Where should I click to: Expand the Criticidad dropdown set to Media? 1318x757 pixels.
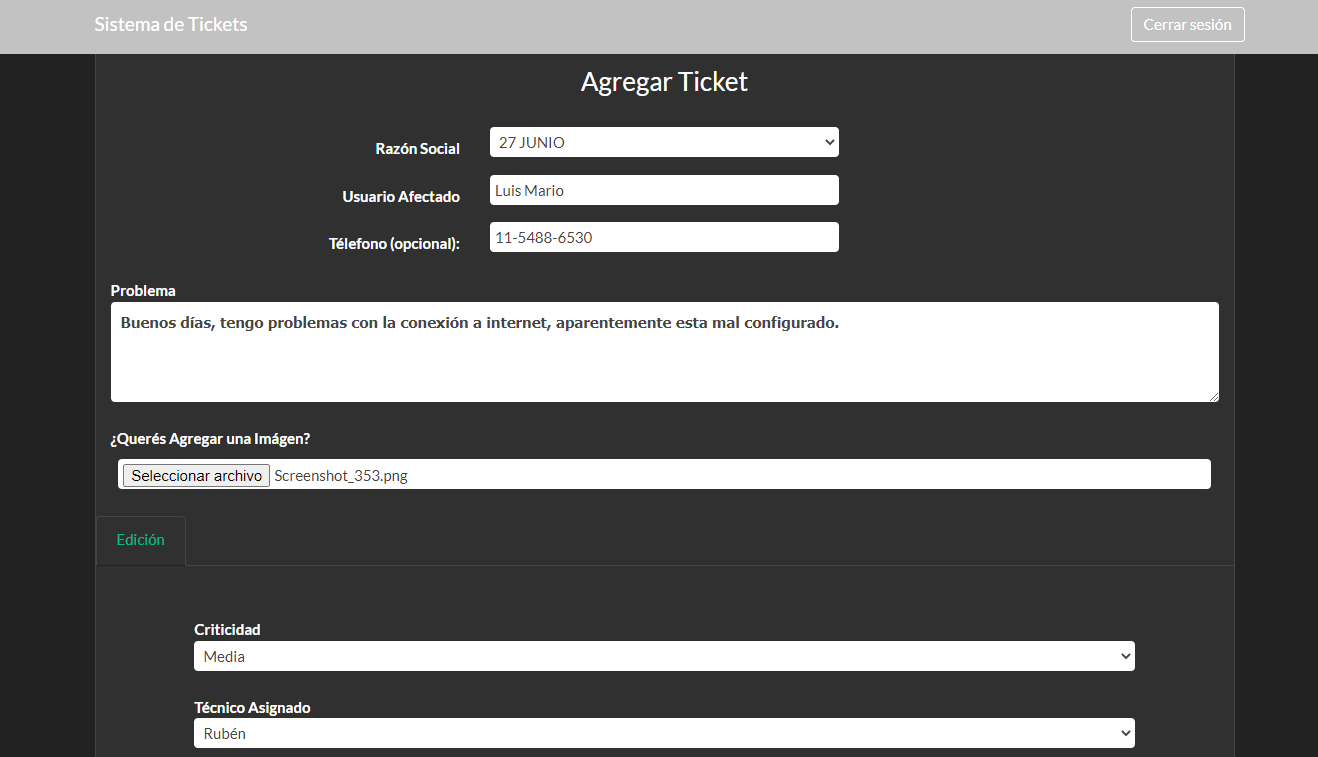point(663,657)
